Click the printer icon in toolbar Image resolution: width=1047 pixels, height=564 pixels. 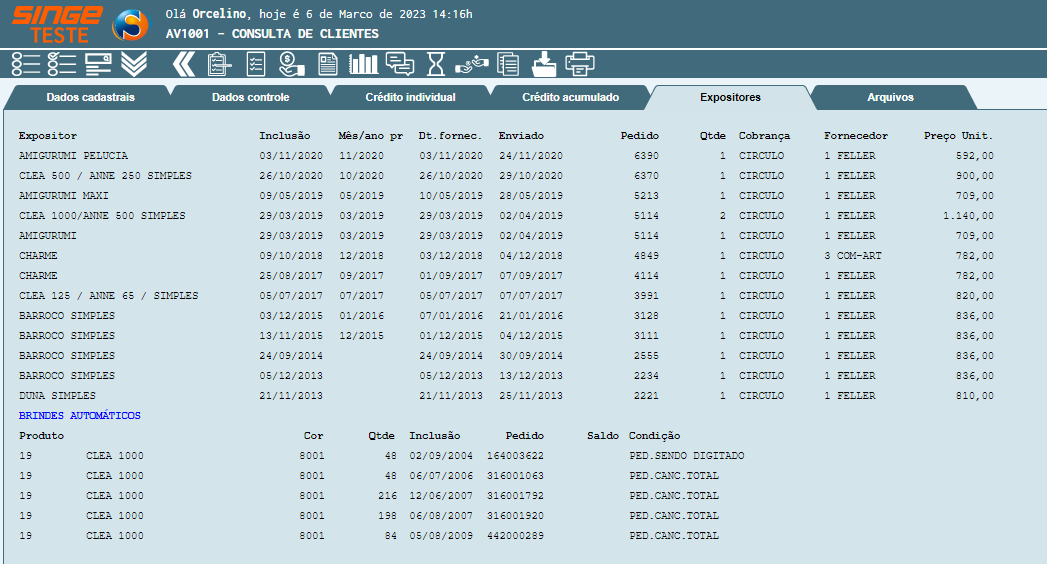(x=580, y=65)
